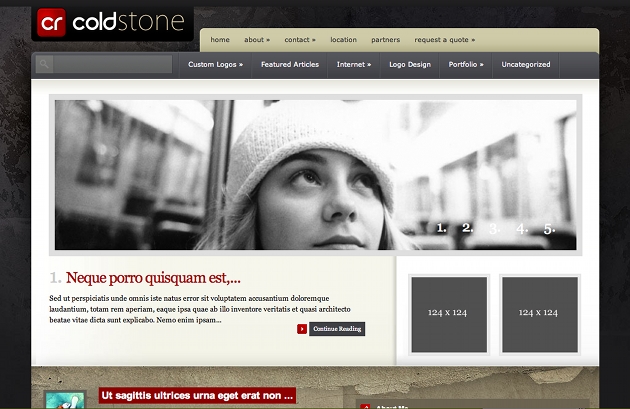The image size is (630, 409).
Task: Expand the about dropdown menu
Action: pos(257,40)
